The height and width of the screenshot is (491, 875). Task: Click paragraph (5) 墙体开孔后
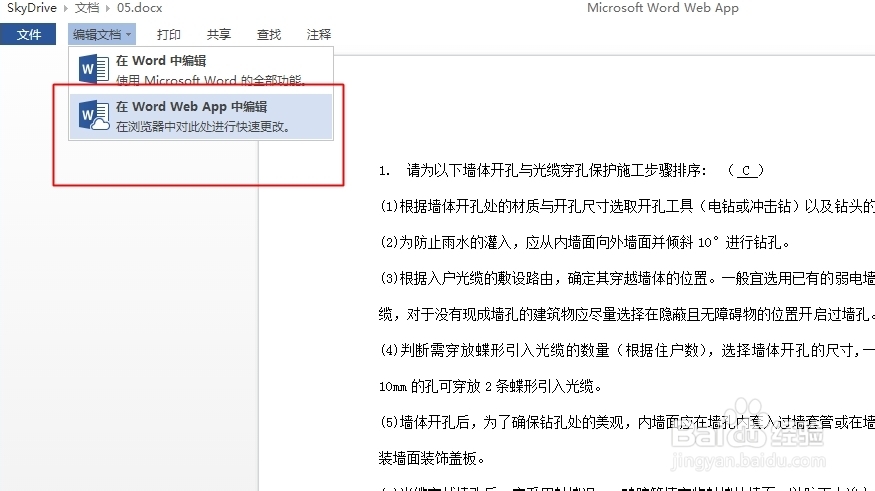[627, 422]
